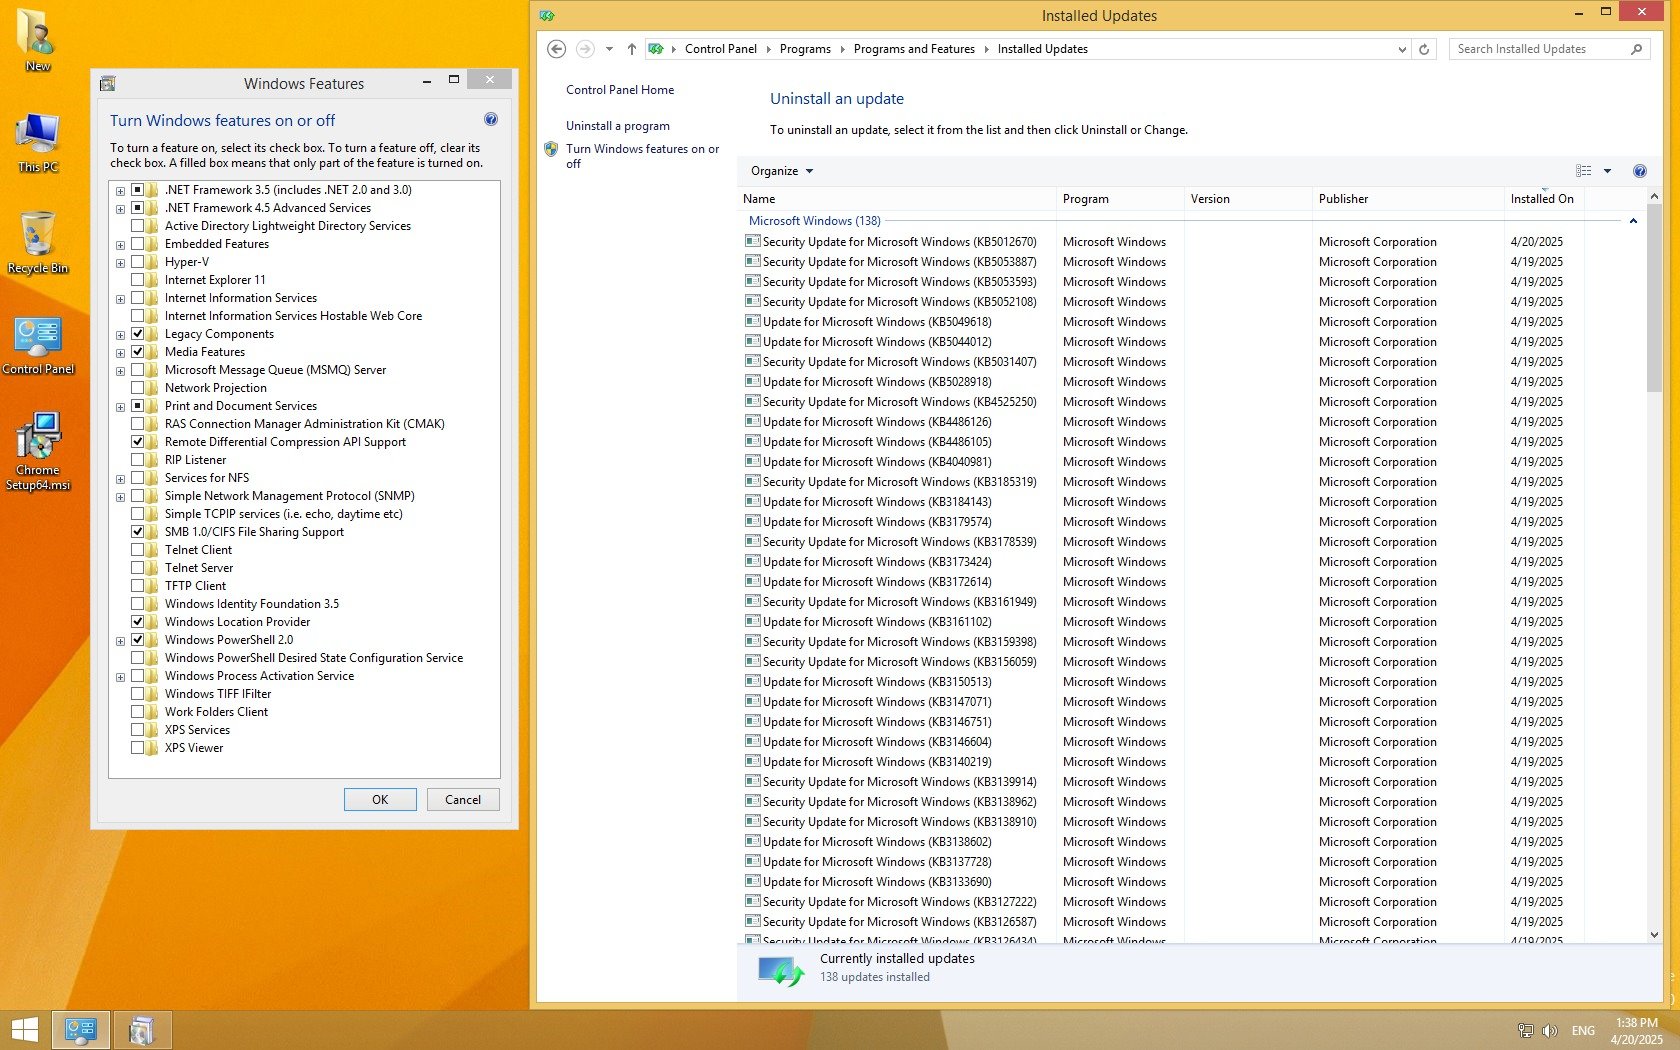Viewport: 1680px width, 1050px height.
Task: Click the Back navigation arrow
Action: pos(557,49)
